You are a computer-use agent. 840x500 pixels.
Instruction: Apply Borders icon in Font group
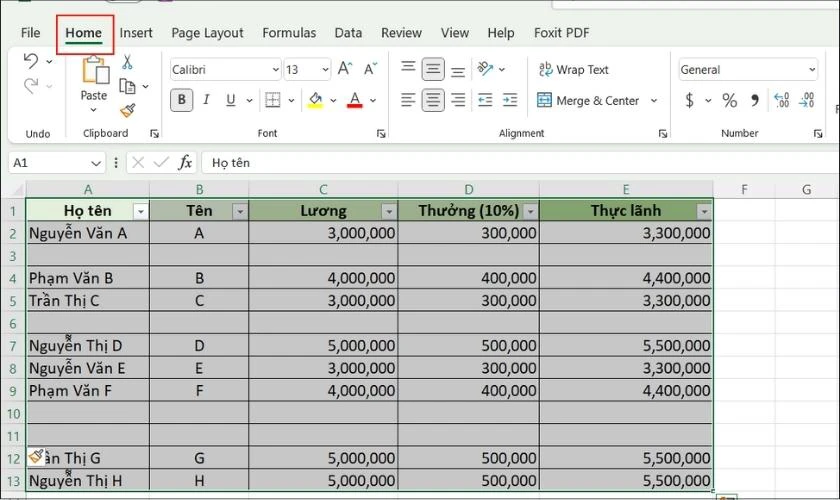(273, 100)
